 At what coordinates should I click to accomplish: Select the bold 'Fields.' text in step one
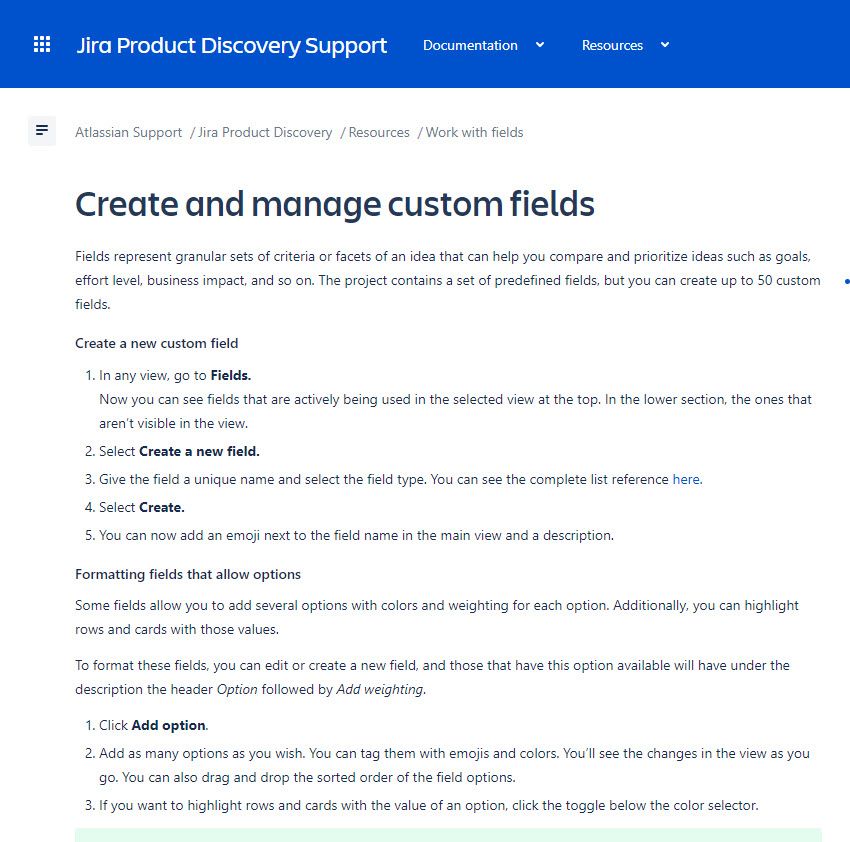point(231,375)
